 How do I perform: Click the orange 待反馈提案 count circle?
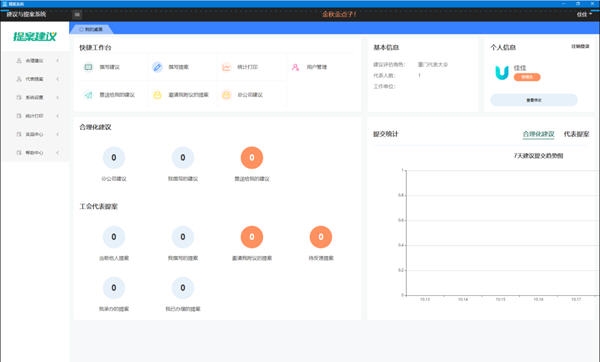coord(321,237)
